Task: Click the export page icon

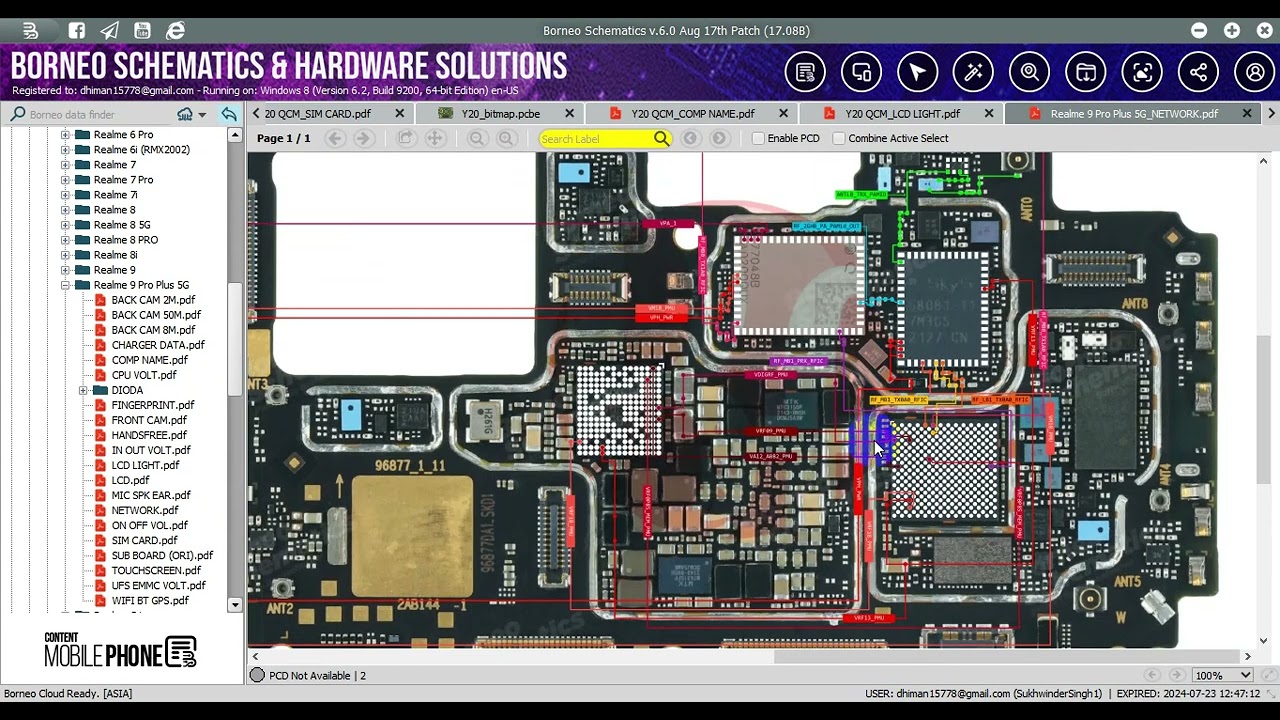Action: (405, 138)
